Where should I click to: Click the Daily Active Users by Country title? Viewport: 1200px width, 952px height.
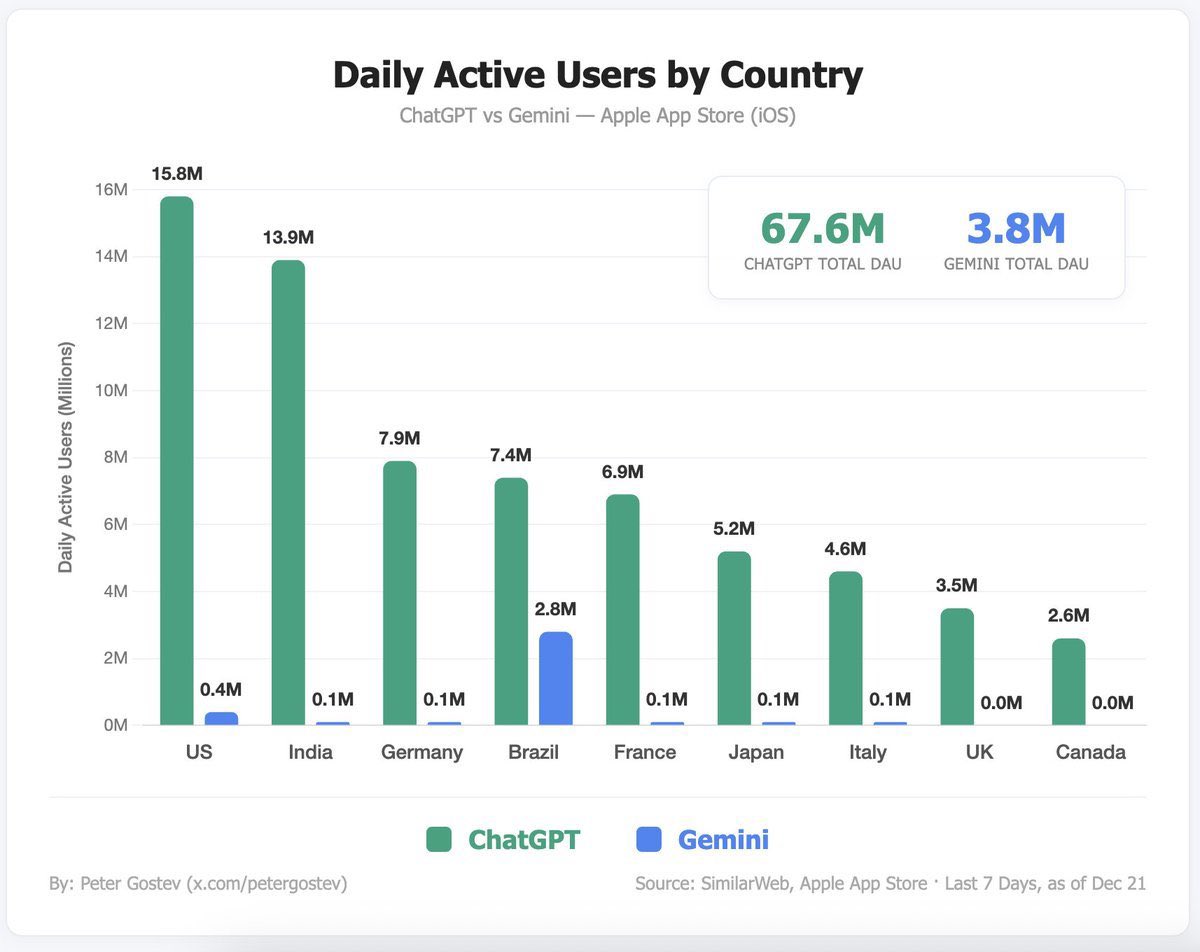pyautogui.click(x=597, y=76)
